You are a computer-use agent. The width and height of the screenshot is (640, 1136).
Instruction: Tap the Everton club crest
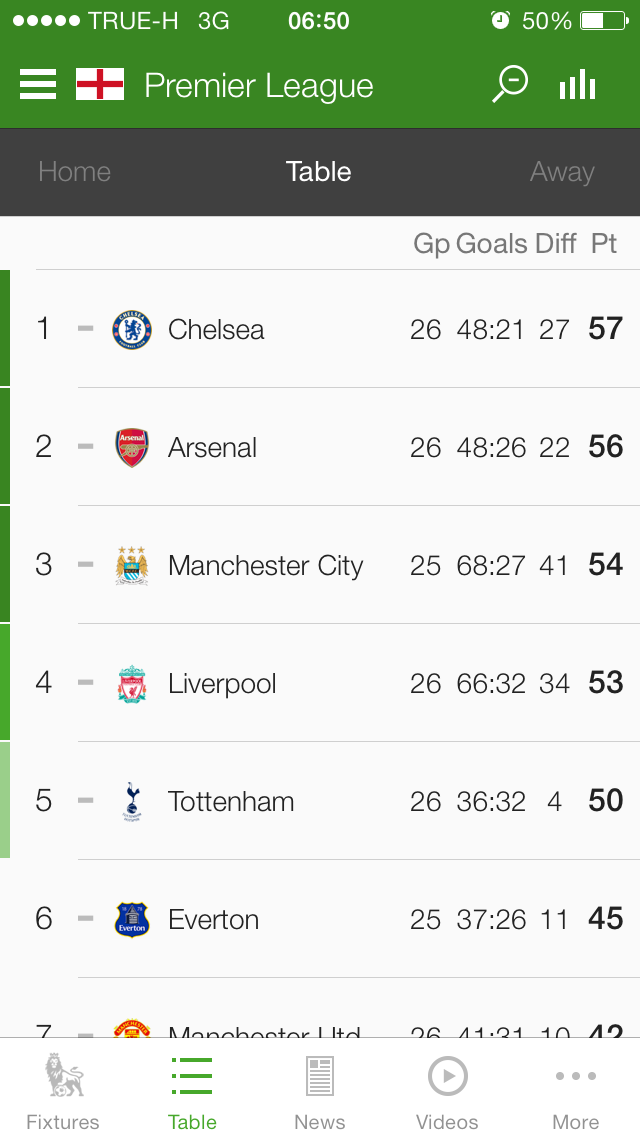132,919
